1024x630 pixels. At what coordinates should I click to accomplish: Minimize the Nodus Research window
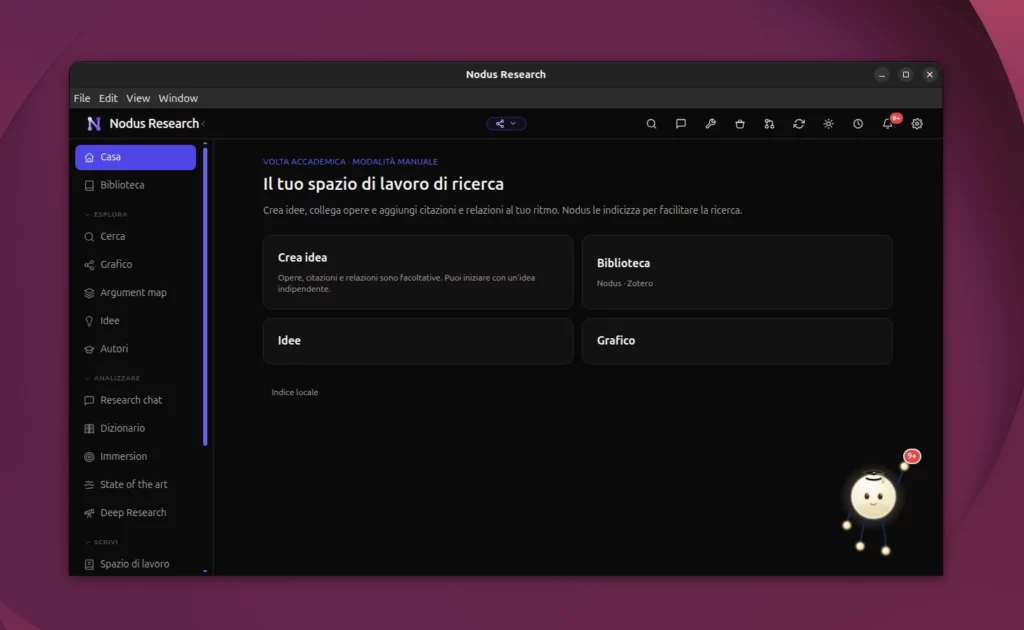coord(882,74)
